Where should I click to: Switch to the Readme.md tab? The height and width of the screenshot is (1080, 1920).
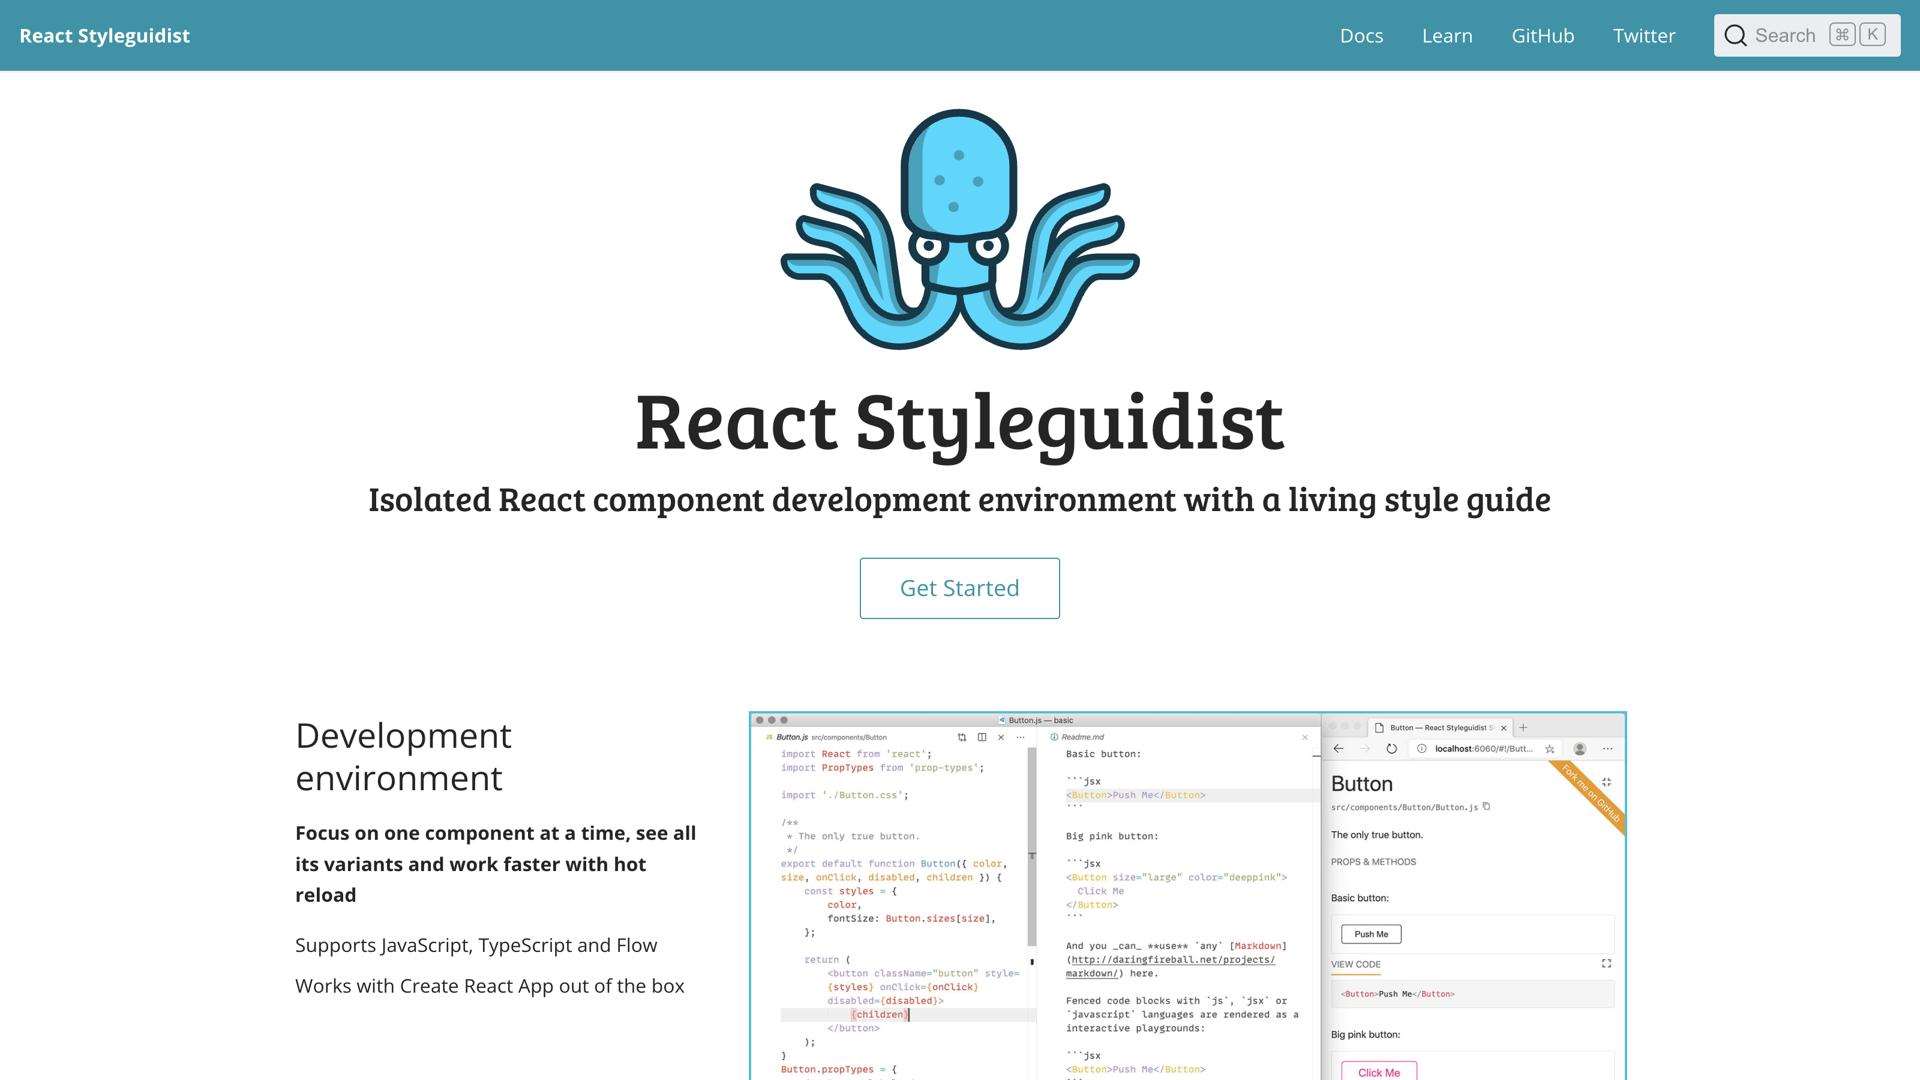1082,737
